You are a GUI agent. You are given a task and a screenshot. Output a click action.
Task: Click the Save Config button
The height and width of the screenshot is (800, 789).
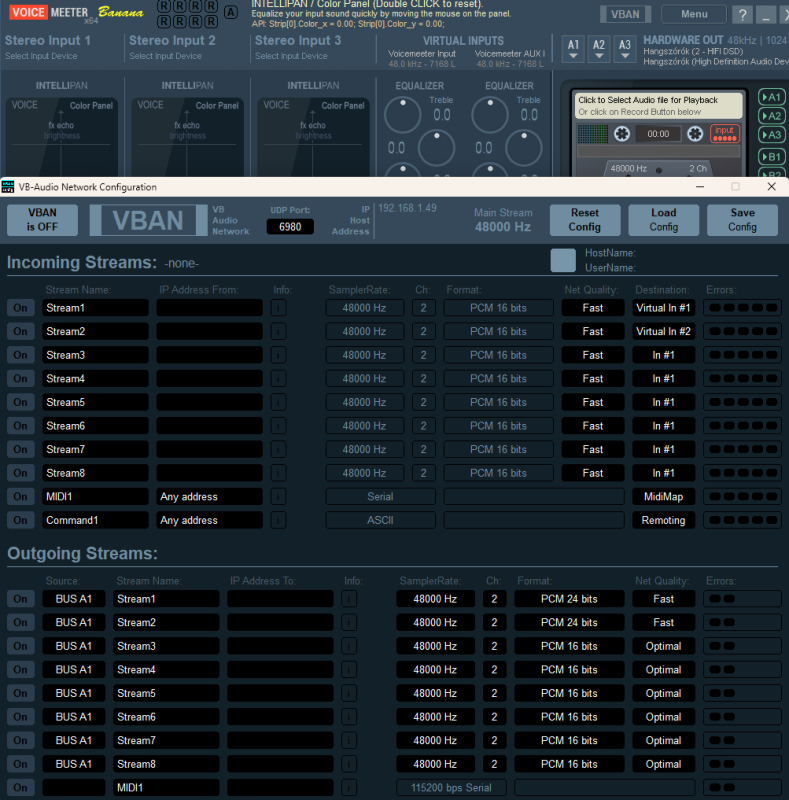click(743, 220)
